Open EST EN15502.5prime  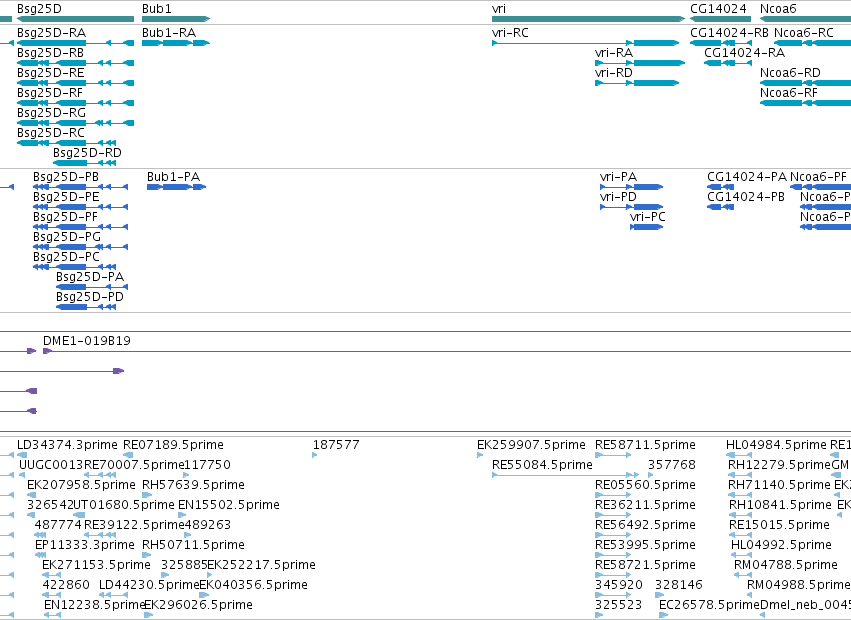click(x=182, y=515)
